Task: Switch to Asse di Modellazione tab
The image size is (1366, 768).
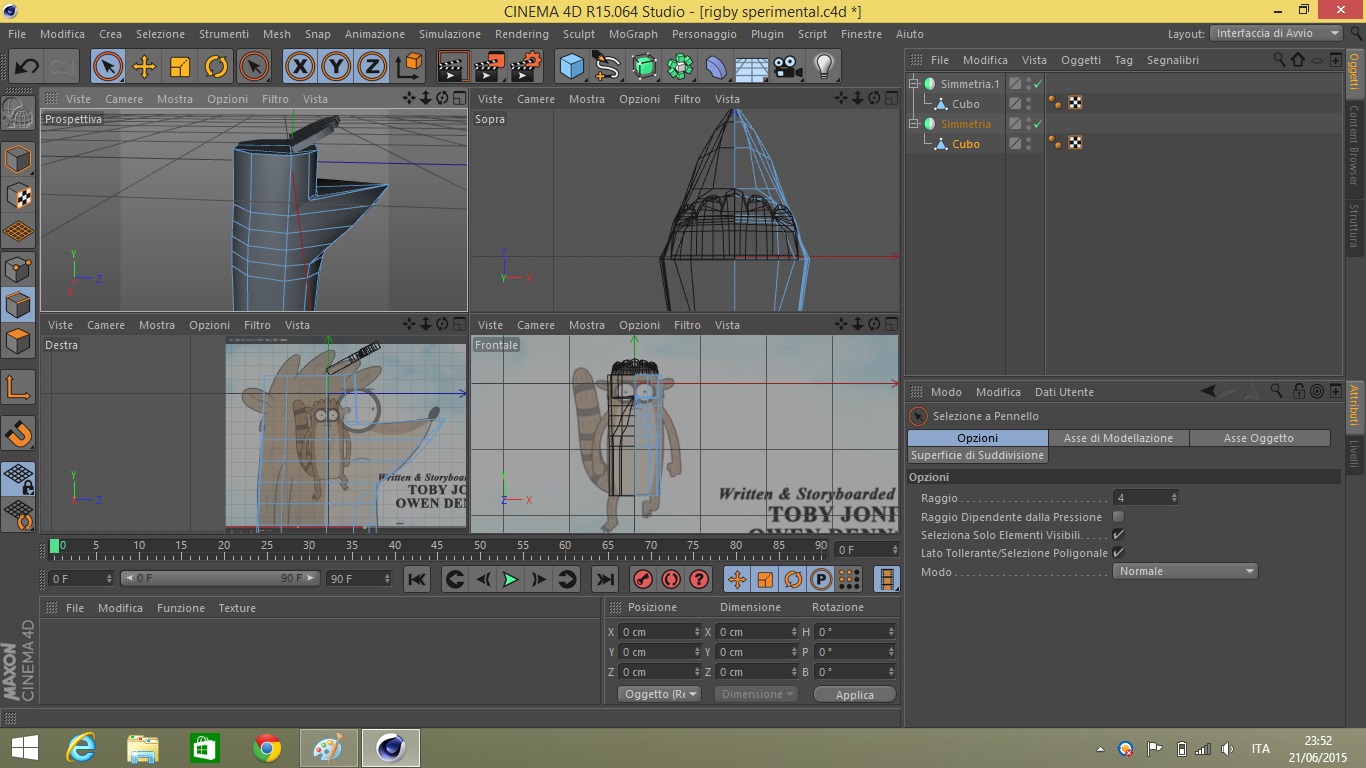Action: pyautogui.click(x=1117, y=438)
